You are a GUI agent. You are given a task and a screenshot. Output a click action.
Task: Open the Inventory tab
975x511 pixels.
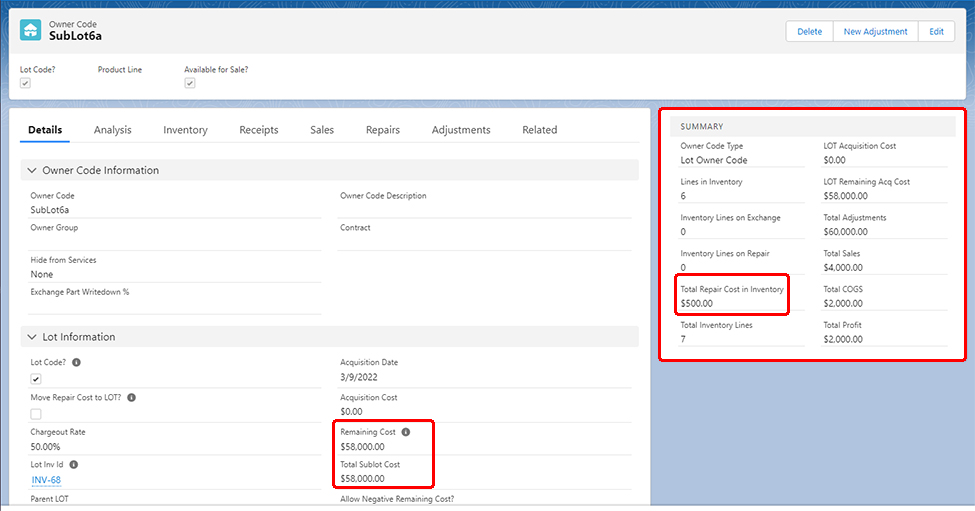[x=185, y=130]
